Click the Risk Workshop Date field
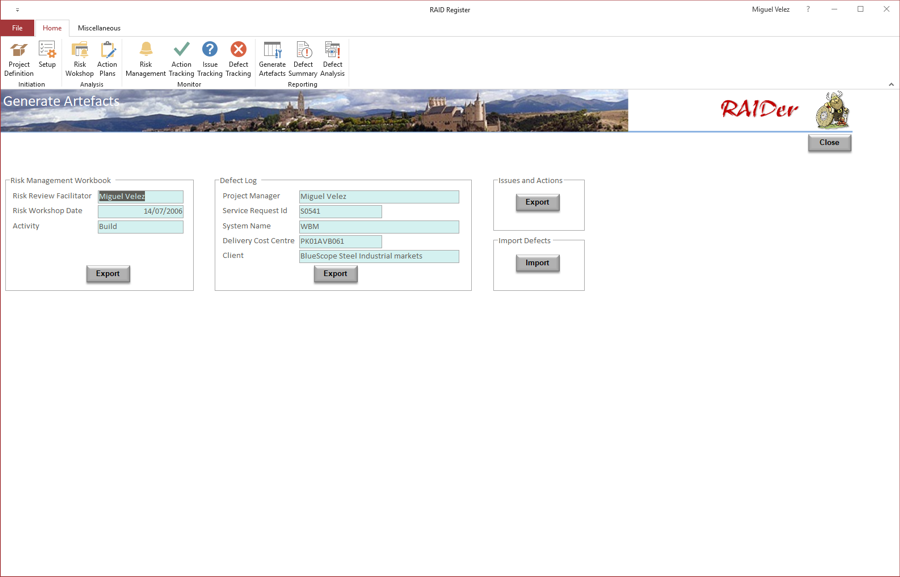Screen dimensions: 900x577 coord(141,211)
